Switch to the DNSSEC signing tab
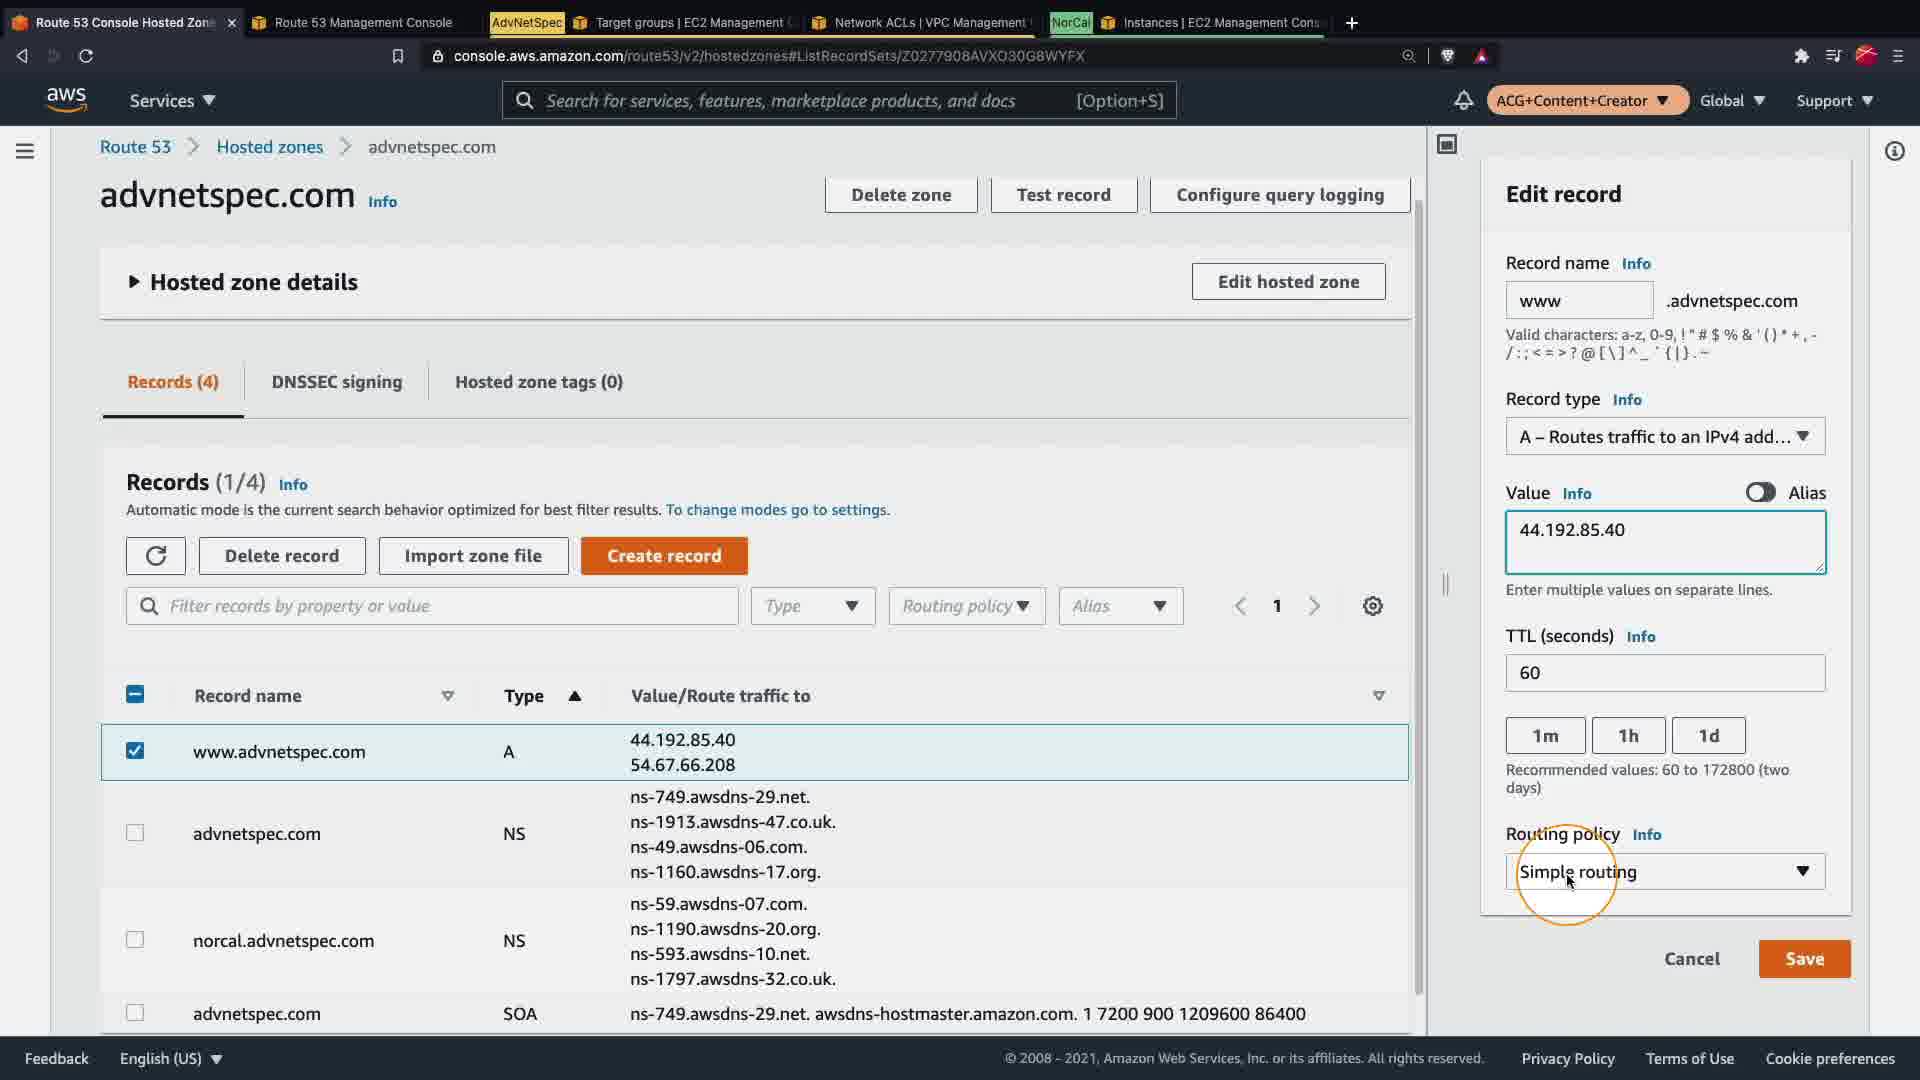The image size is (1920, 1080). tap(336, 382)
